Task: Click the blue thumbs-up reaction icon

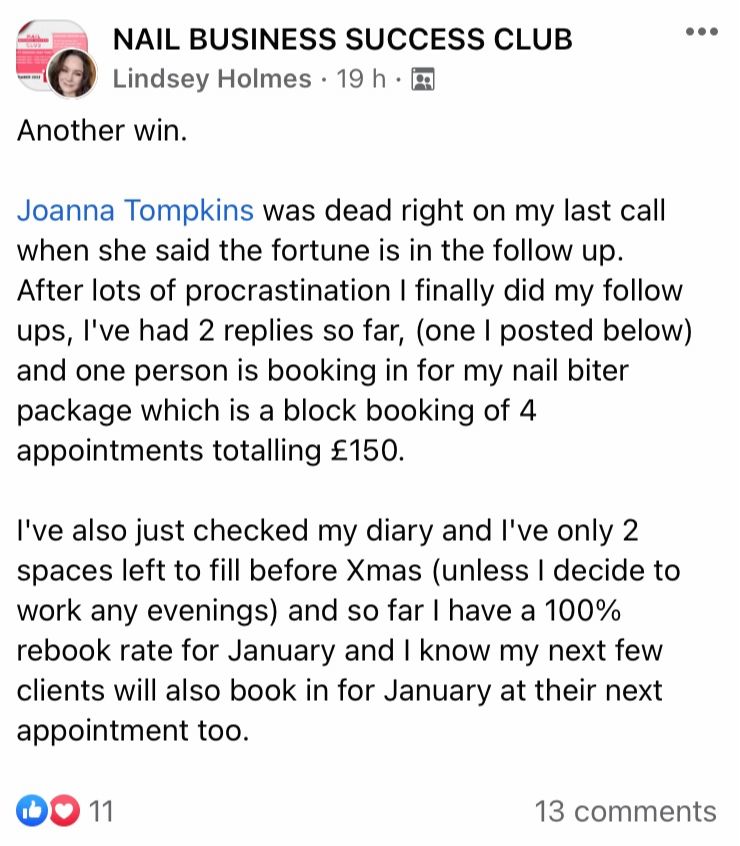Action: (x=31, y=811)
